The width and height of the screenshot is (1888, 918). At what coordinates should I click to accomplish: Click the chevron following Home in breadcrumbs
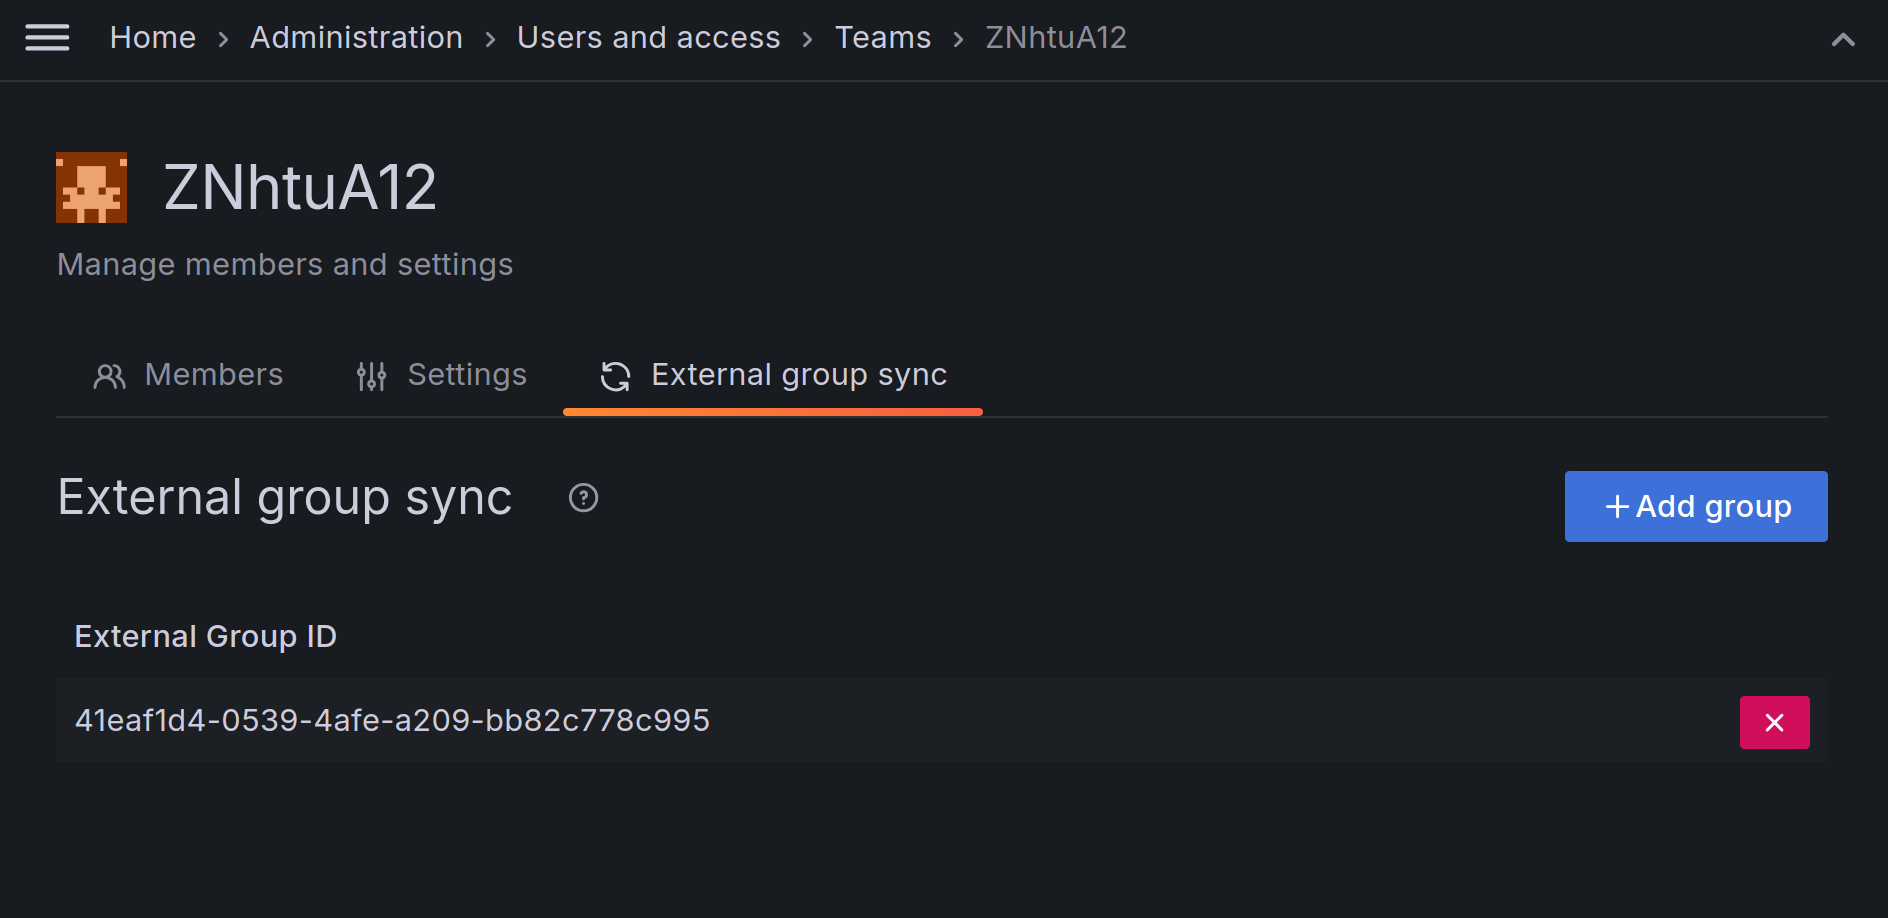pyautogui.click(x=224, y=39)
